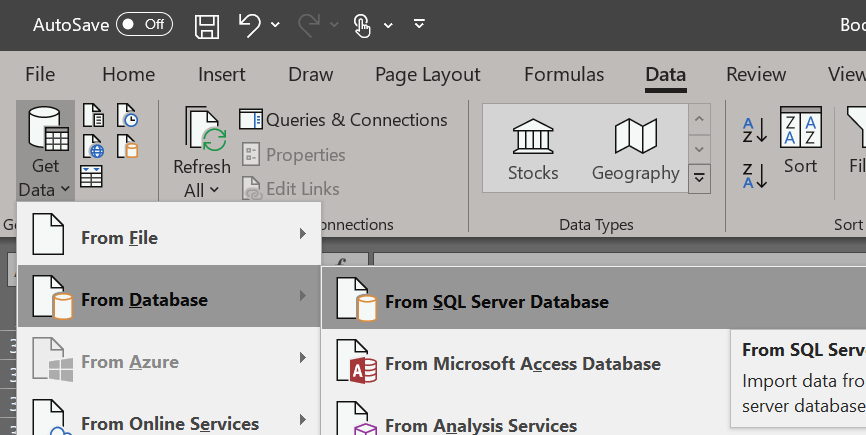This screenshot has width=866, height=435.
Task: Switch to the Review tab
Action: coord(756,75)
